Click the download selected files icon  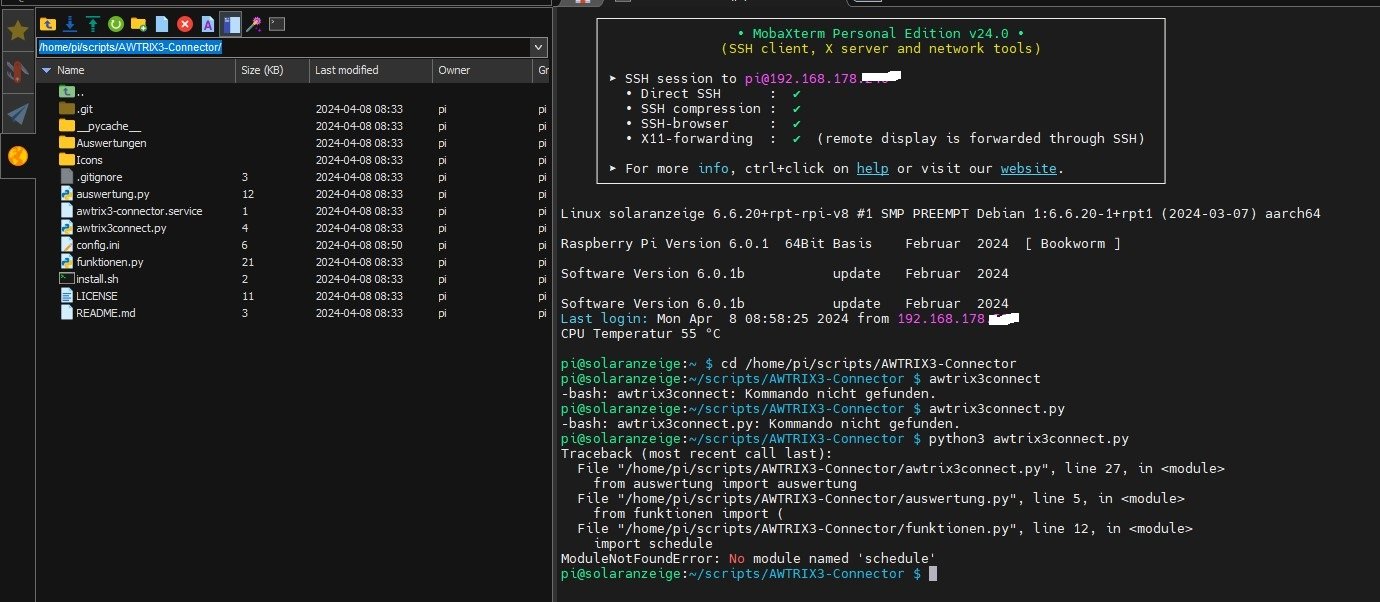pos(70,23)
